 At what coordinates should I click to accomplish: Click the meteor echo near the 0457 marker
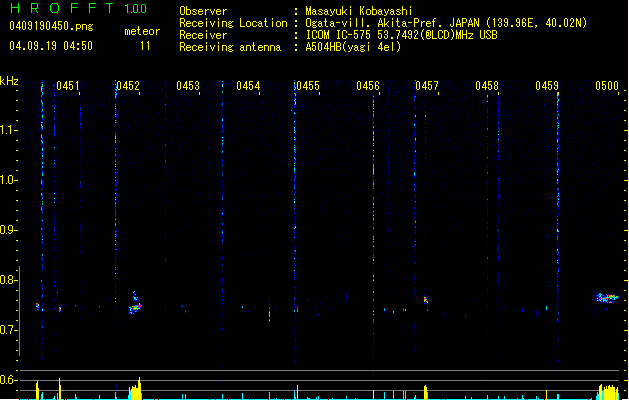click(x=426, y=301)
